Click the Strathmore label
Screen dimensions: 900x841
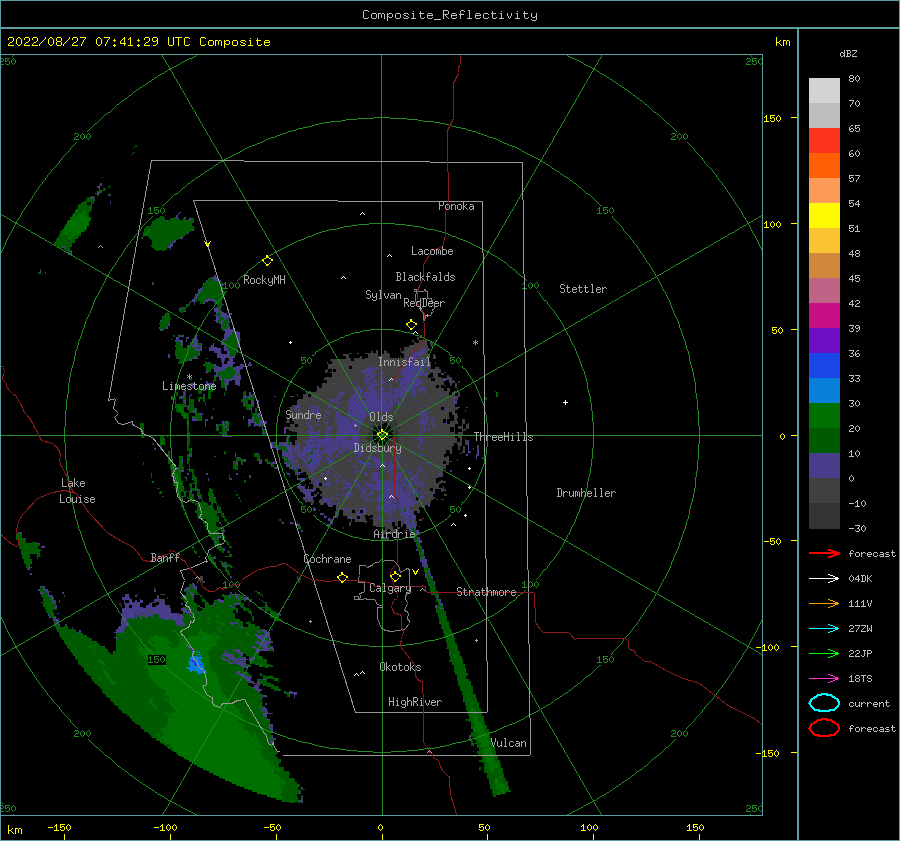click(486, 592)
